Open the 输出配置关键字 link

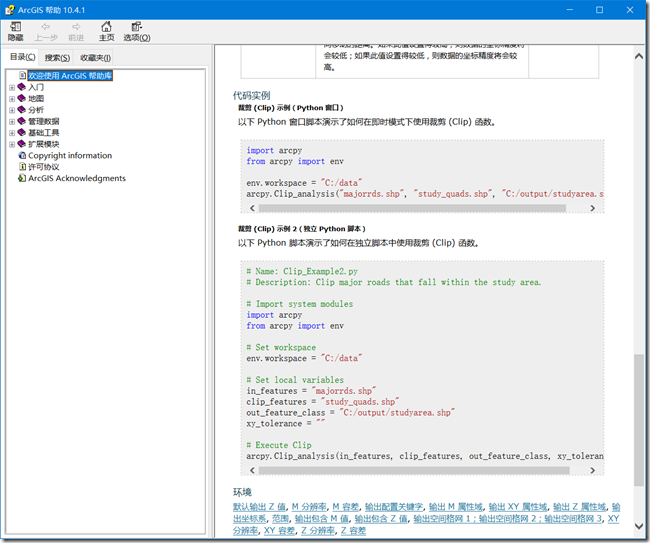pyautogui.click(x=394, y=507)
